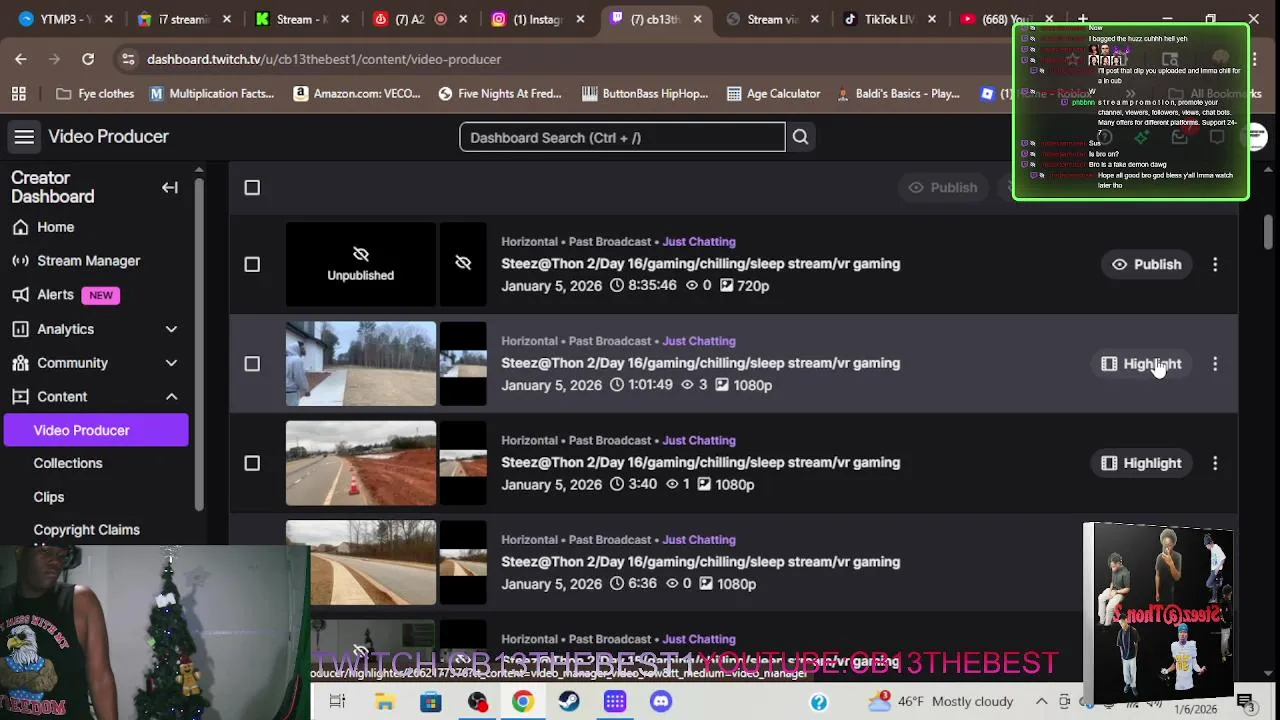
Task: Open more options for 1:01:49 video
Action: [x=1215, y=364]
